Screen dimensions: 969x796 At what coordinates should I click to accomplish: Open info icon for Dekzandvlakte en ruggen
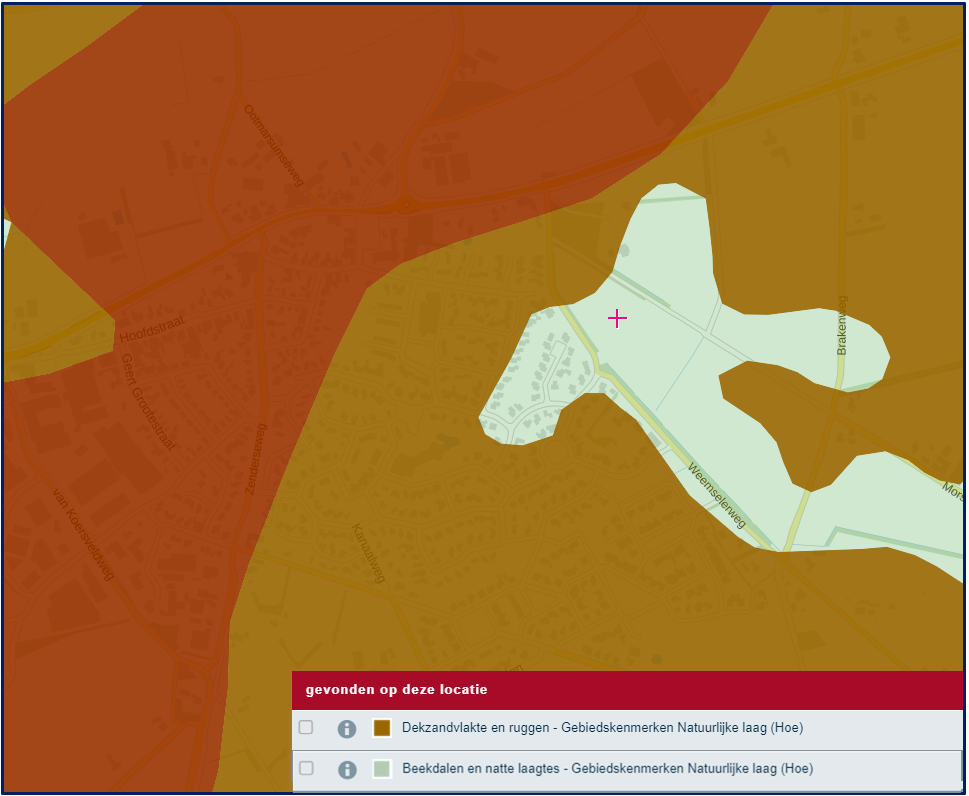347,729
